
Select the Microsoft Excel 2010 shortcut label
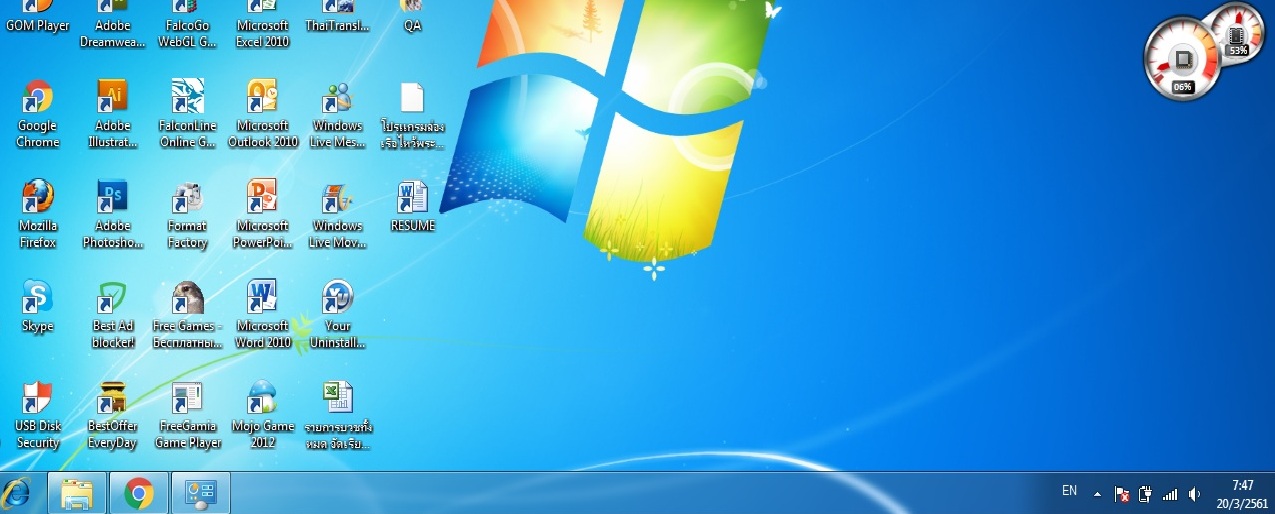click(x=262, y=34)
